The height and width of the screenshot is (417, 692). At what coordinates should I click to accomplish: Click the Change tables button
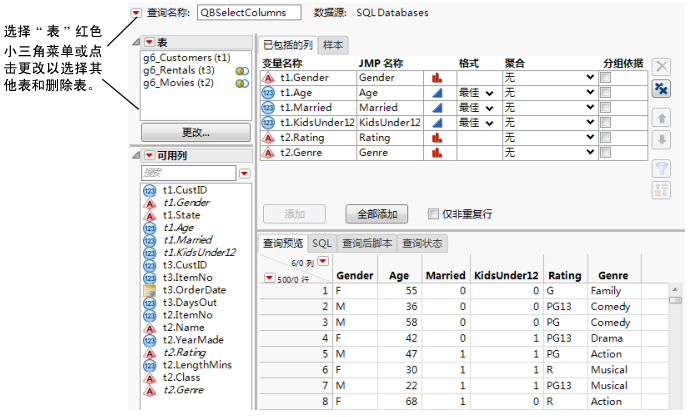coord(196,133)
